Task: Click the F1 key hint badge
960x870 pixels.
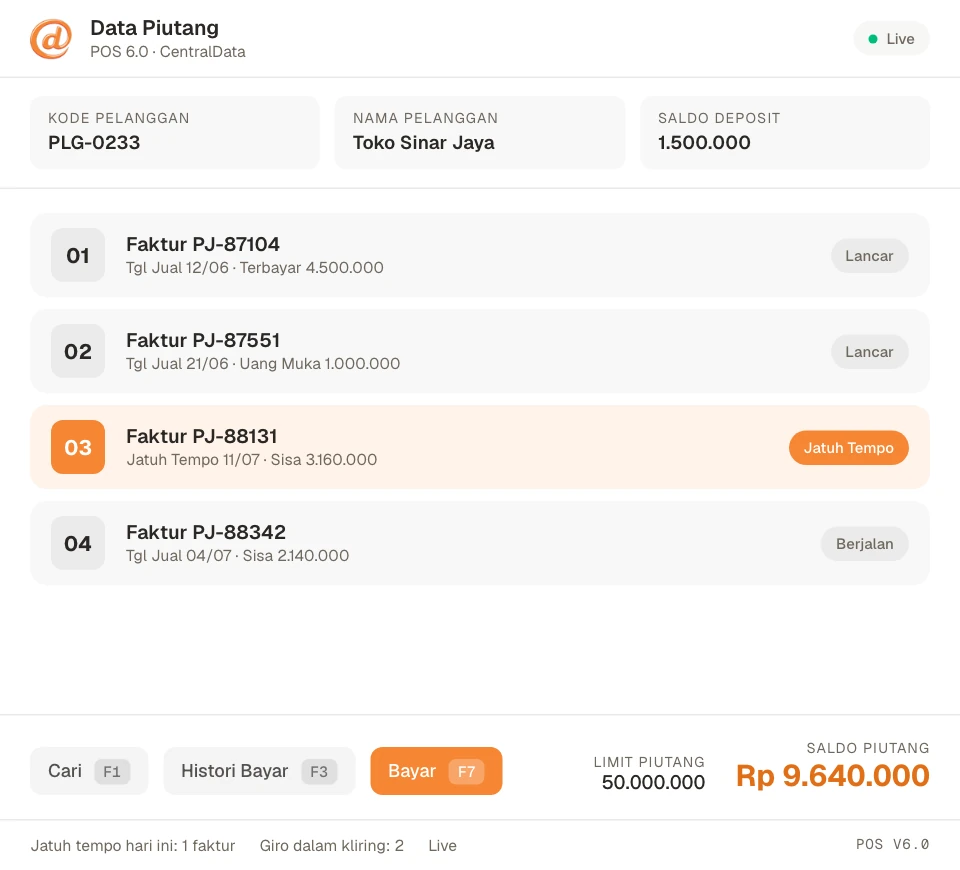Action: click(x=112, y=771)
